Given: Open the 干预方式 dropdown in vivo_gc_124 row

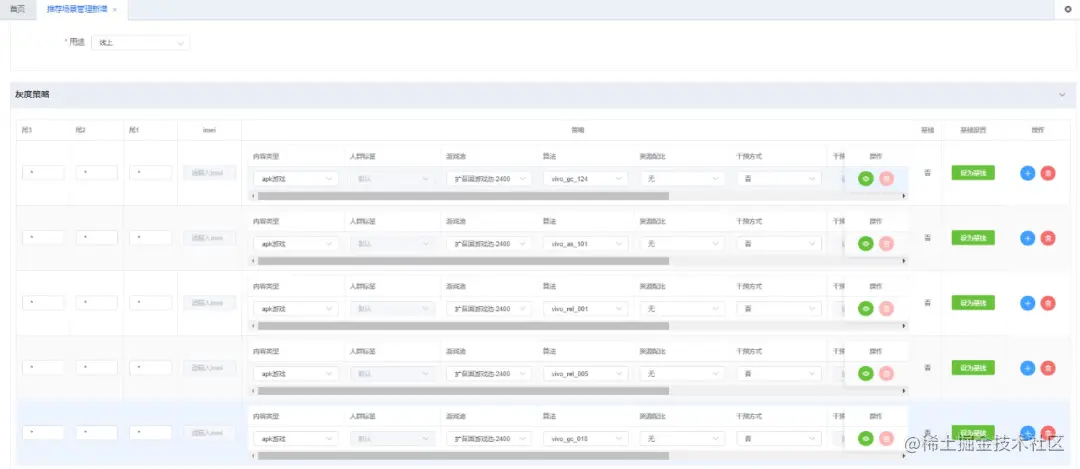Looking at the screenshot, I should (x=779, y=178).
